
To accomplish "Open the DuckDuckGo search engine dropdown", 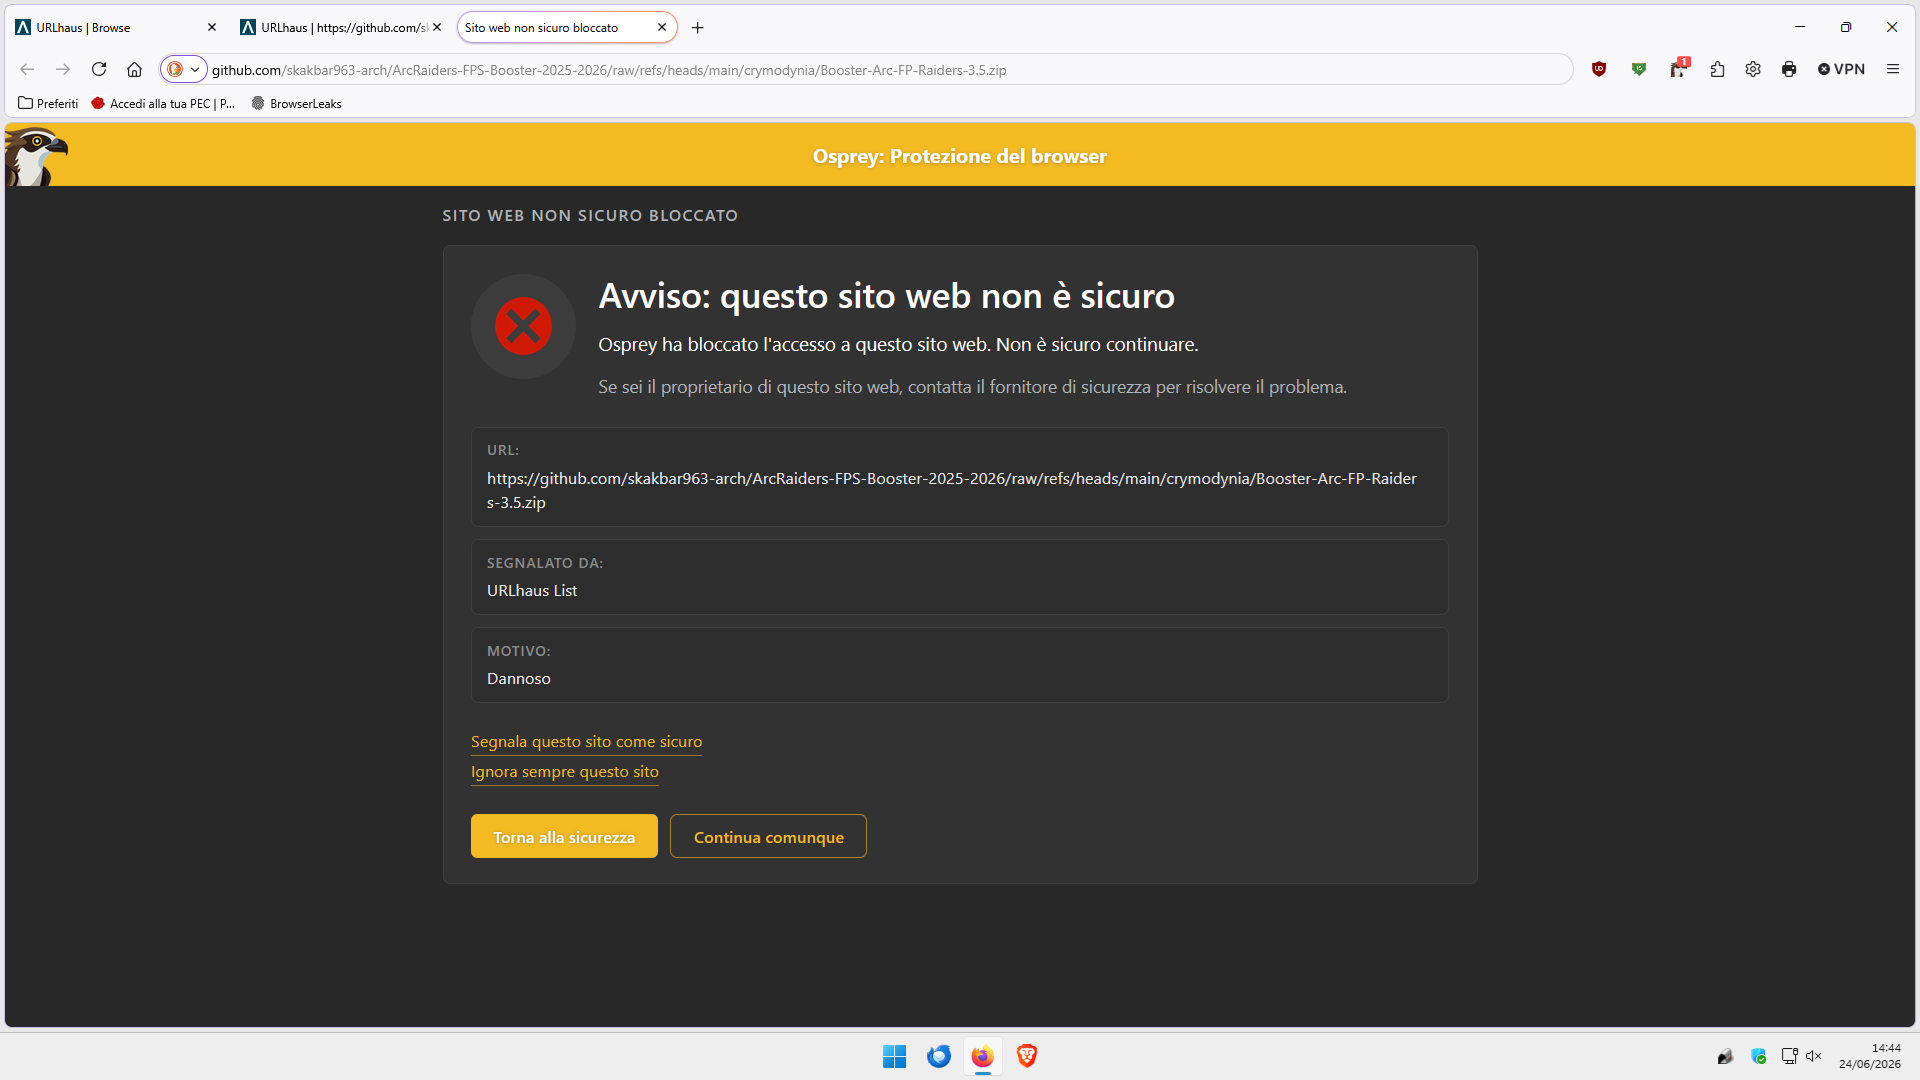I will click(184, 69).
